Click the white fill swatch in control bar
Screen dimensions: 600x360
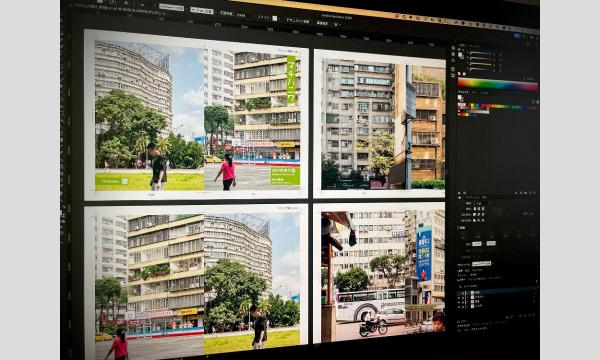point(274,18)
